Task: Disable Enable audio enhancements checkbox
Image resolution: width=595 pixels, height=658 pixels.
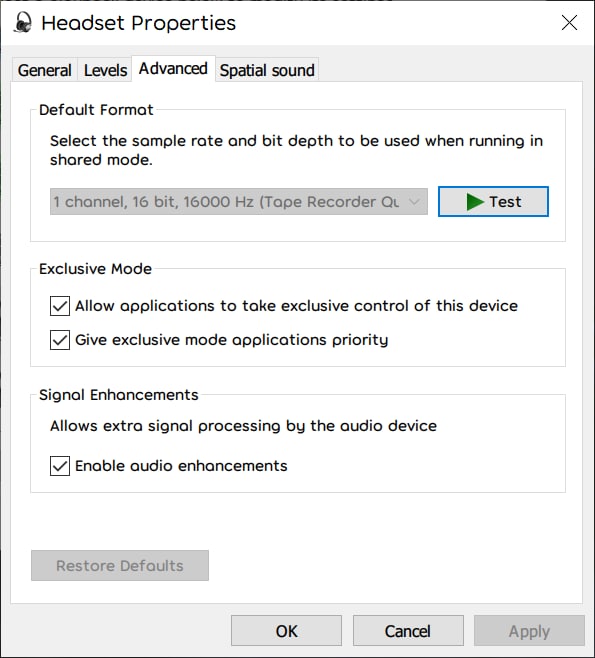Action: click(60, 466)
